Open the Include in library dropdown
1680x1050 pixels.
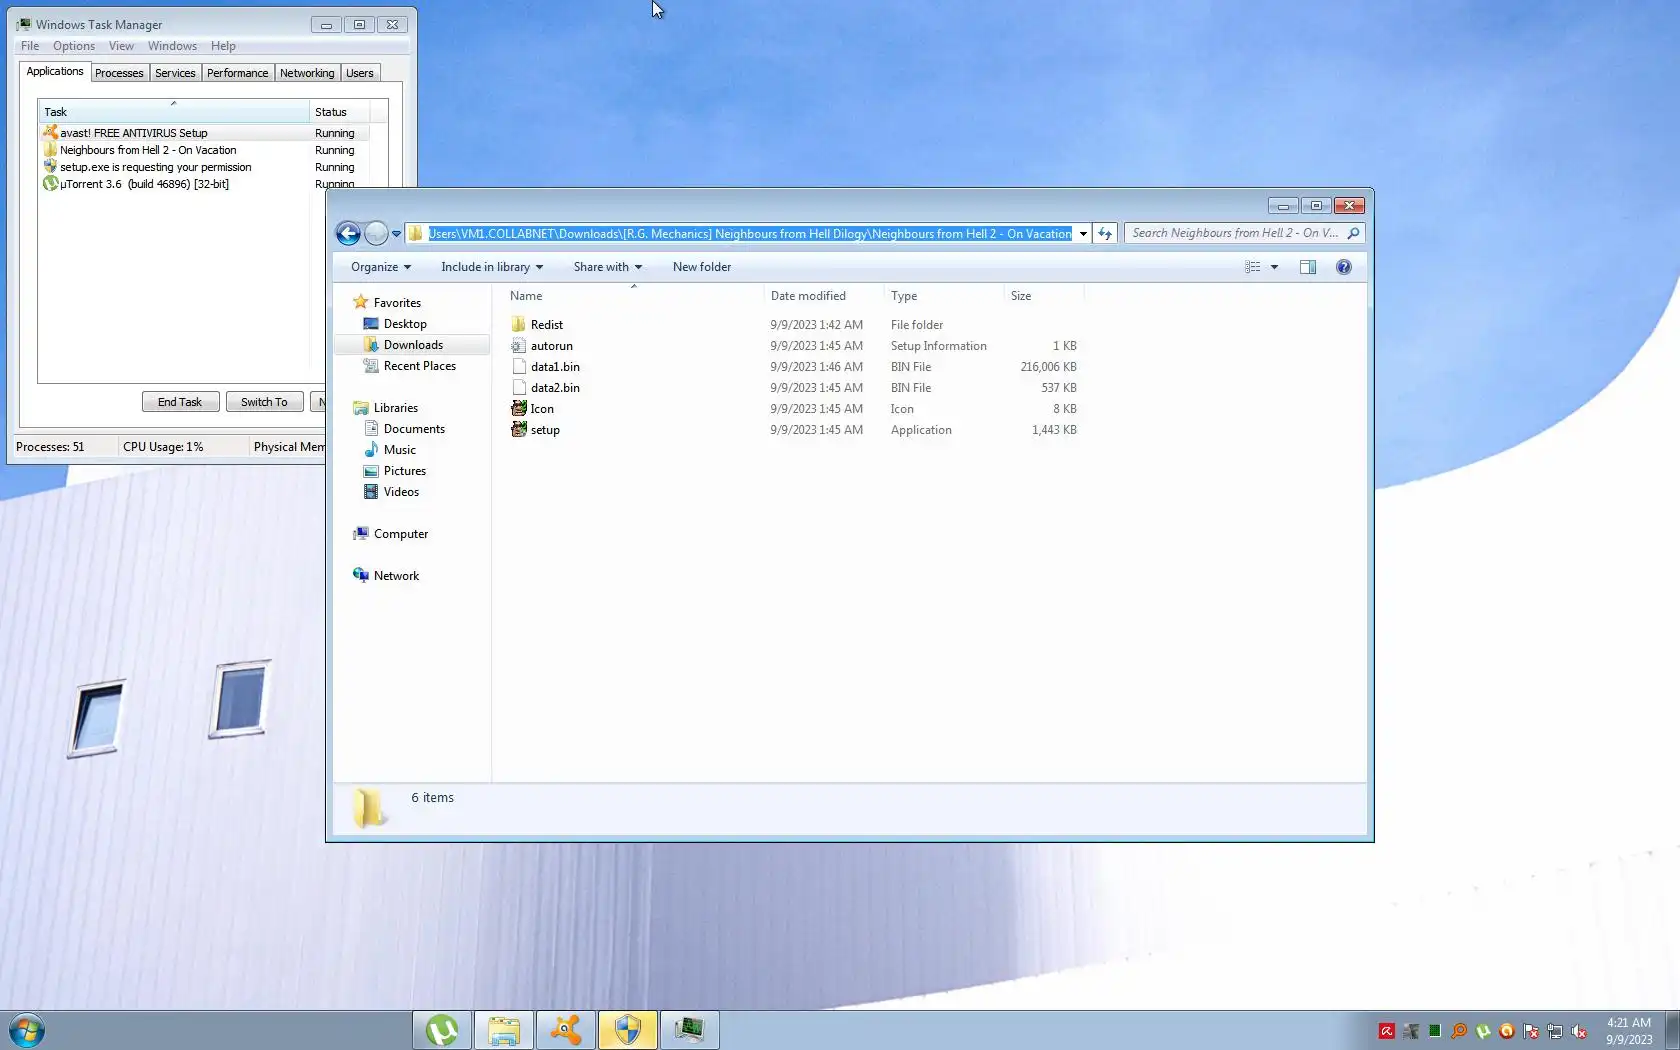point(492,267)
